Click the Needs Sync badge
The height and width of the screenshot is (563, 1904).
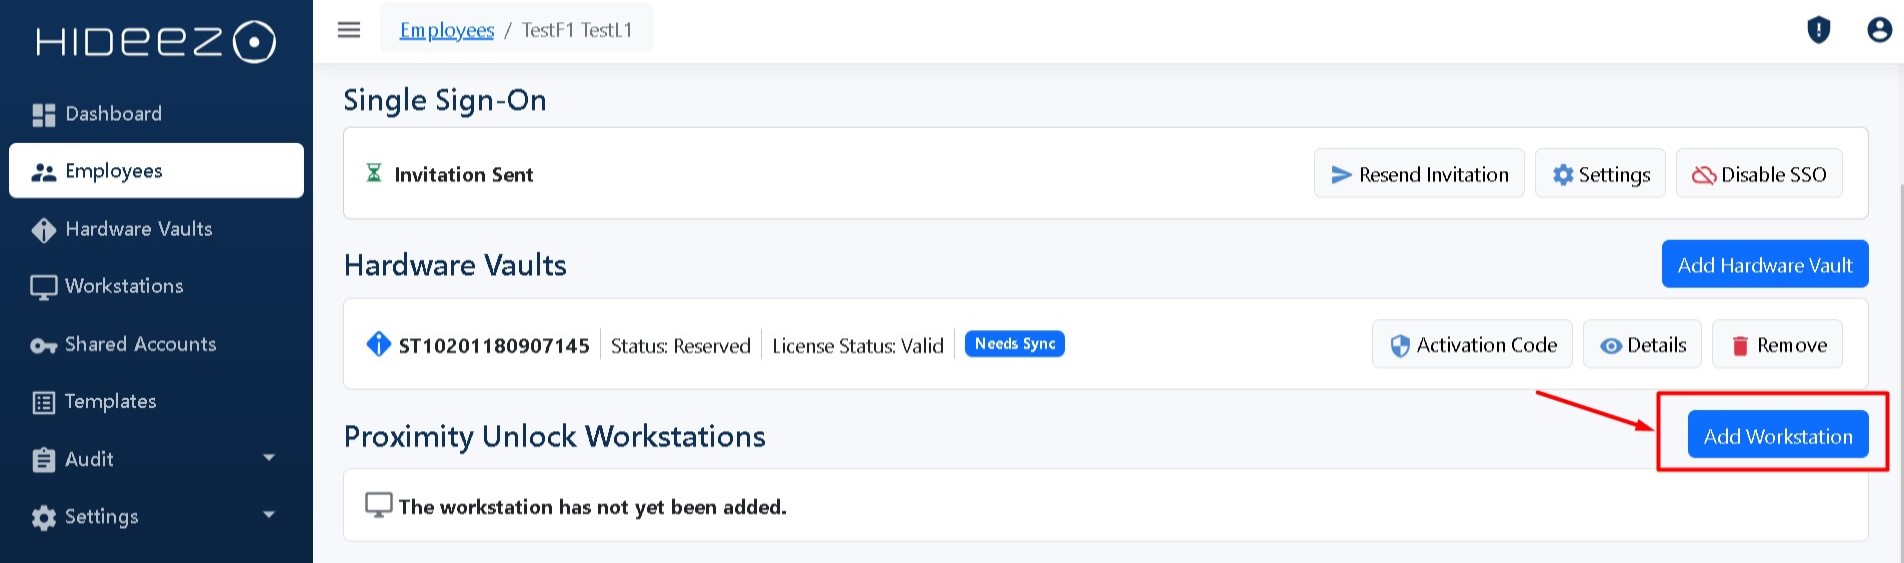1014,344
